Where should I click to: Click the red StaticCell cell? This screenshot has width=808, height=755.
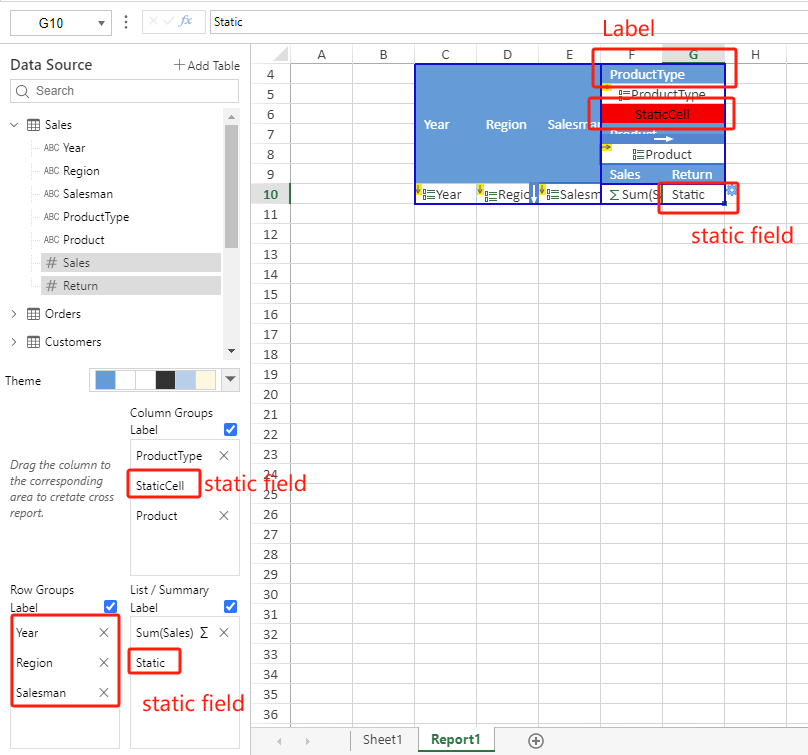coord(663,114)
